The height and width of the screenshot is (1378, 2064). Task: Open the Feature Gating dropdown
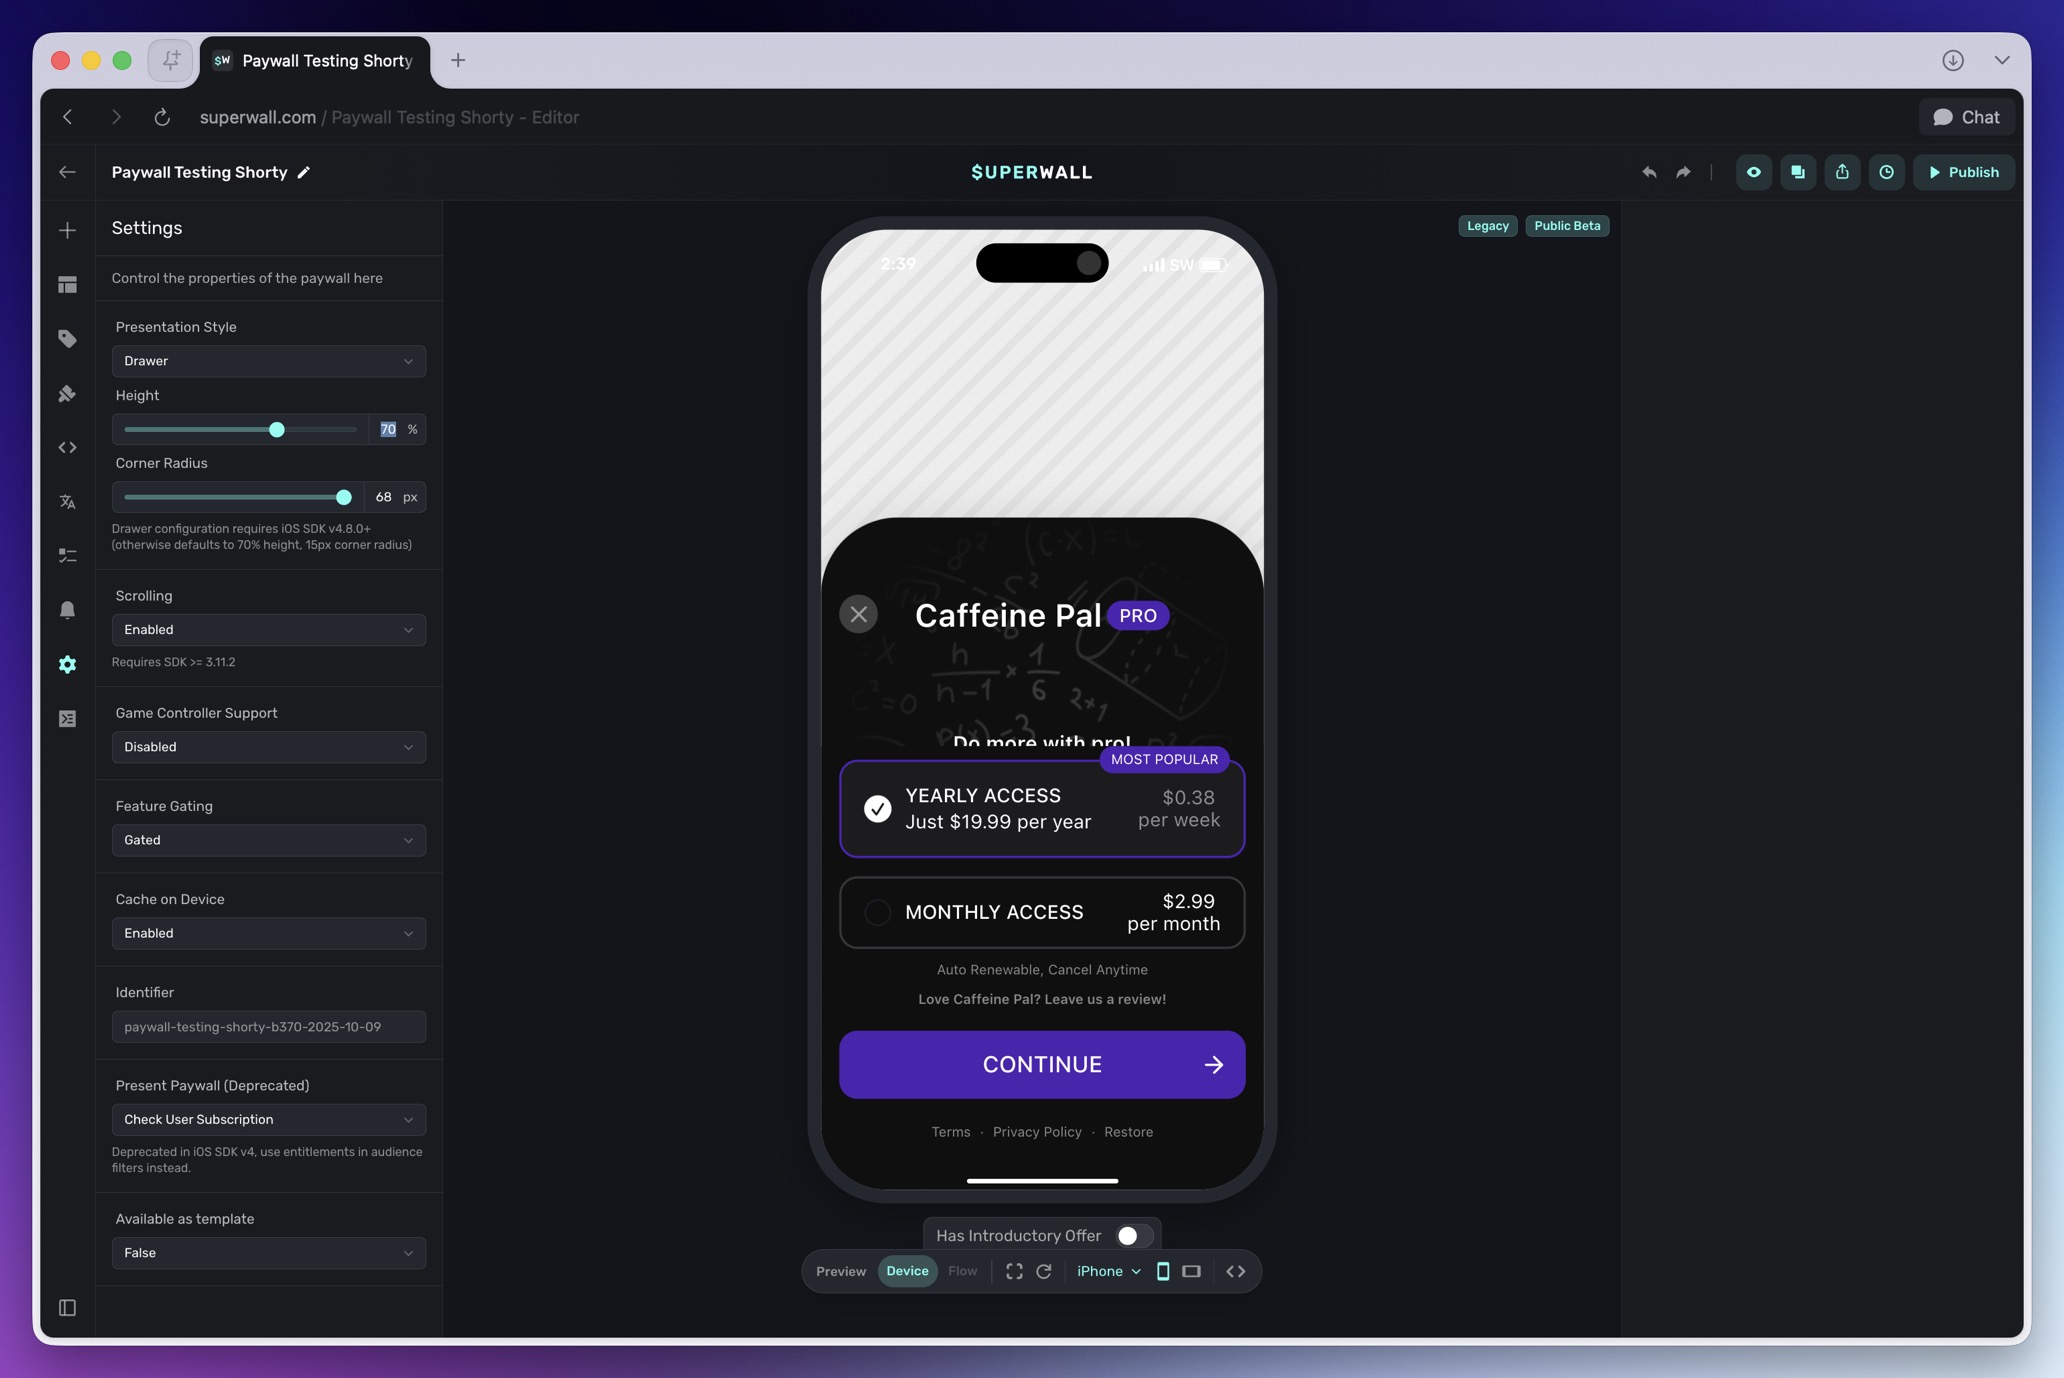tap(269, 840)
